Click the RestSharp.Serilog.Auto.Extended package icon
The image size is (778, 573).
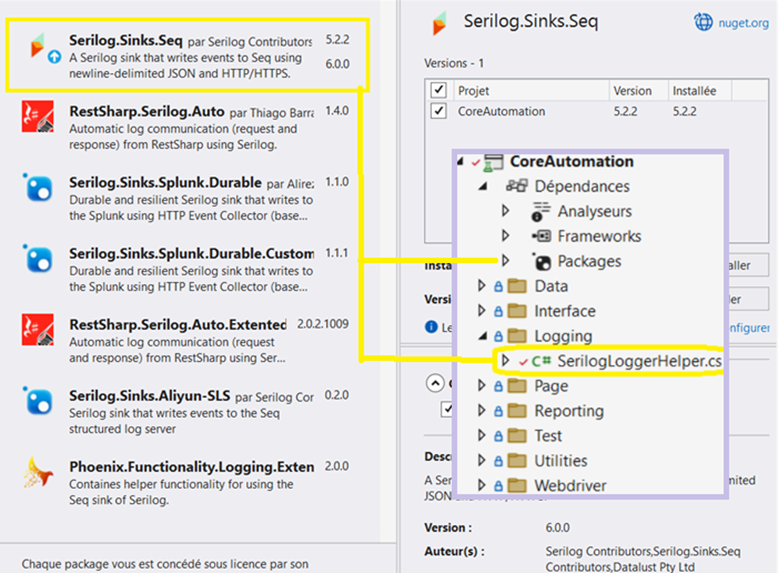click(38, 331)
